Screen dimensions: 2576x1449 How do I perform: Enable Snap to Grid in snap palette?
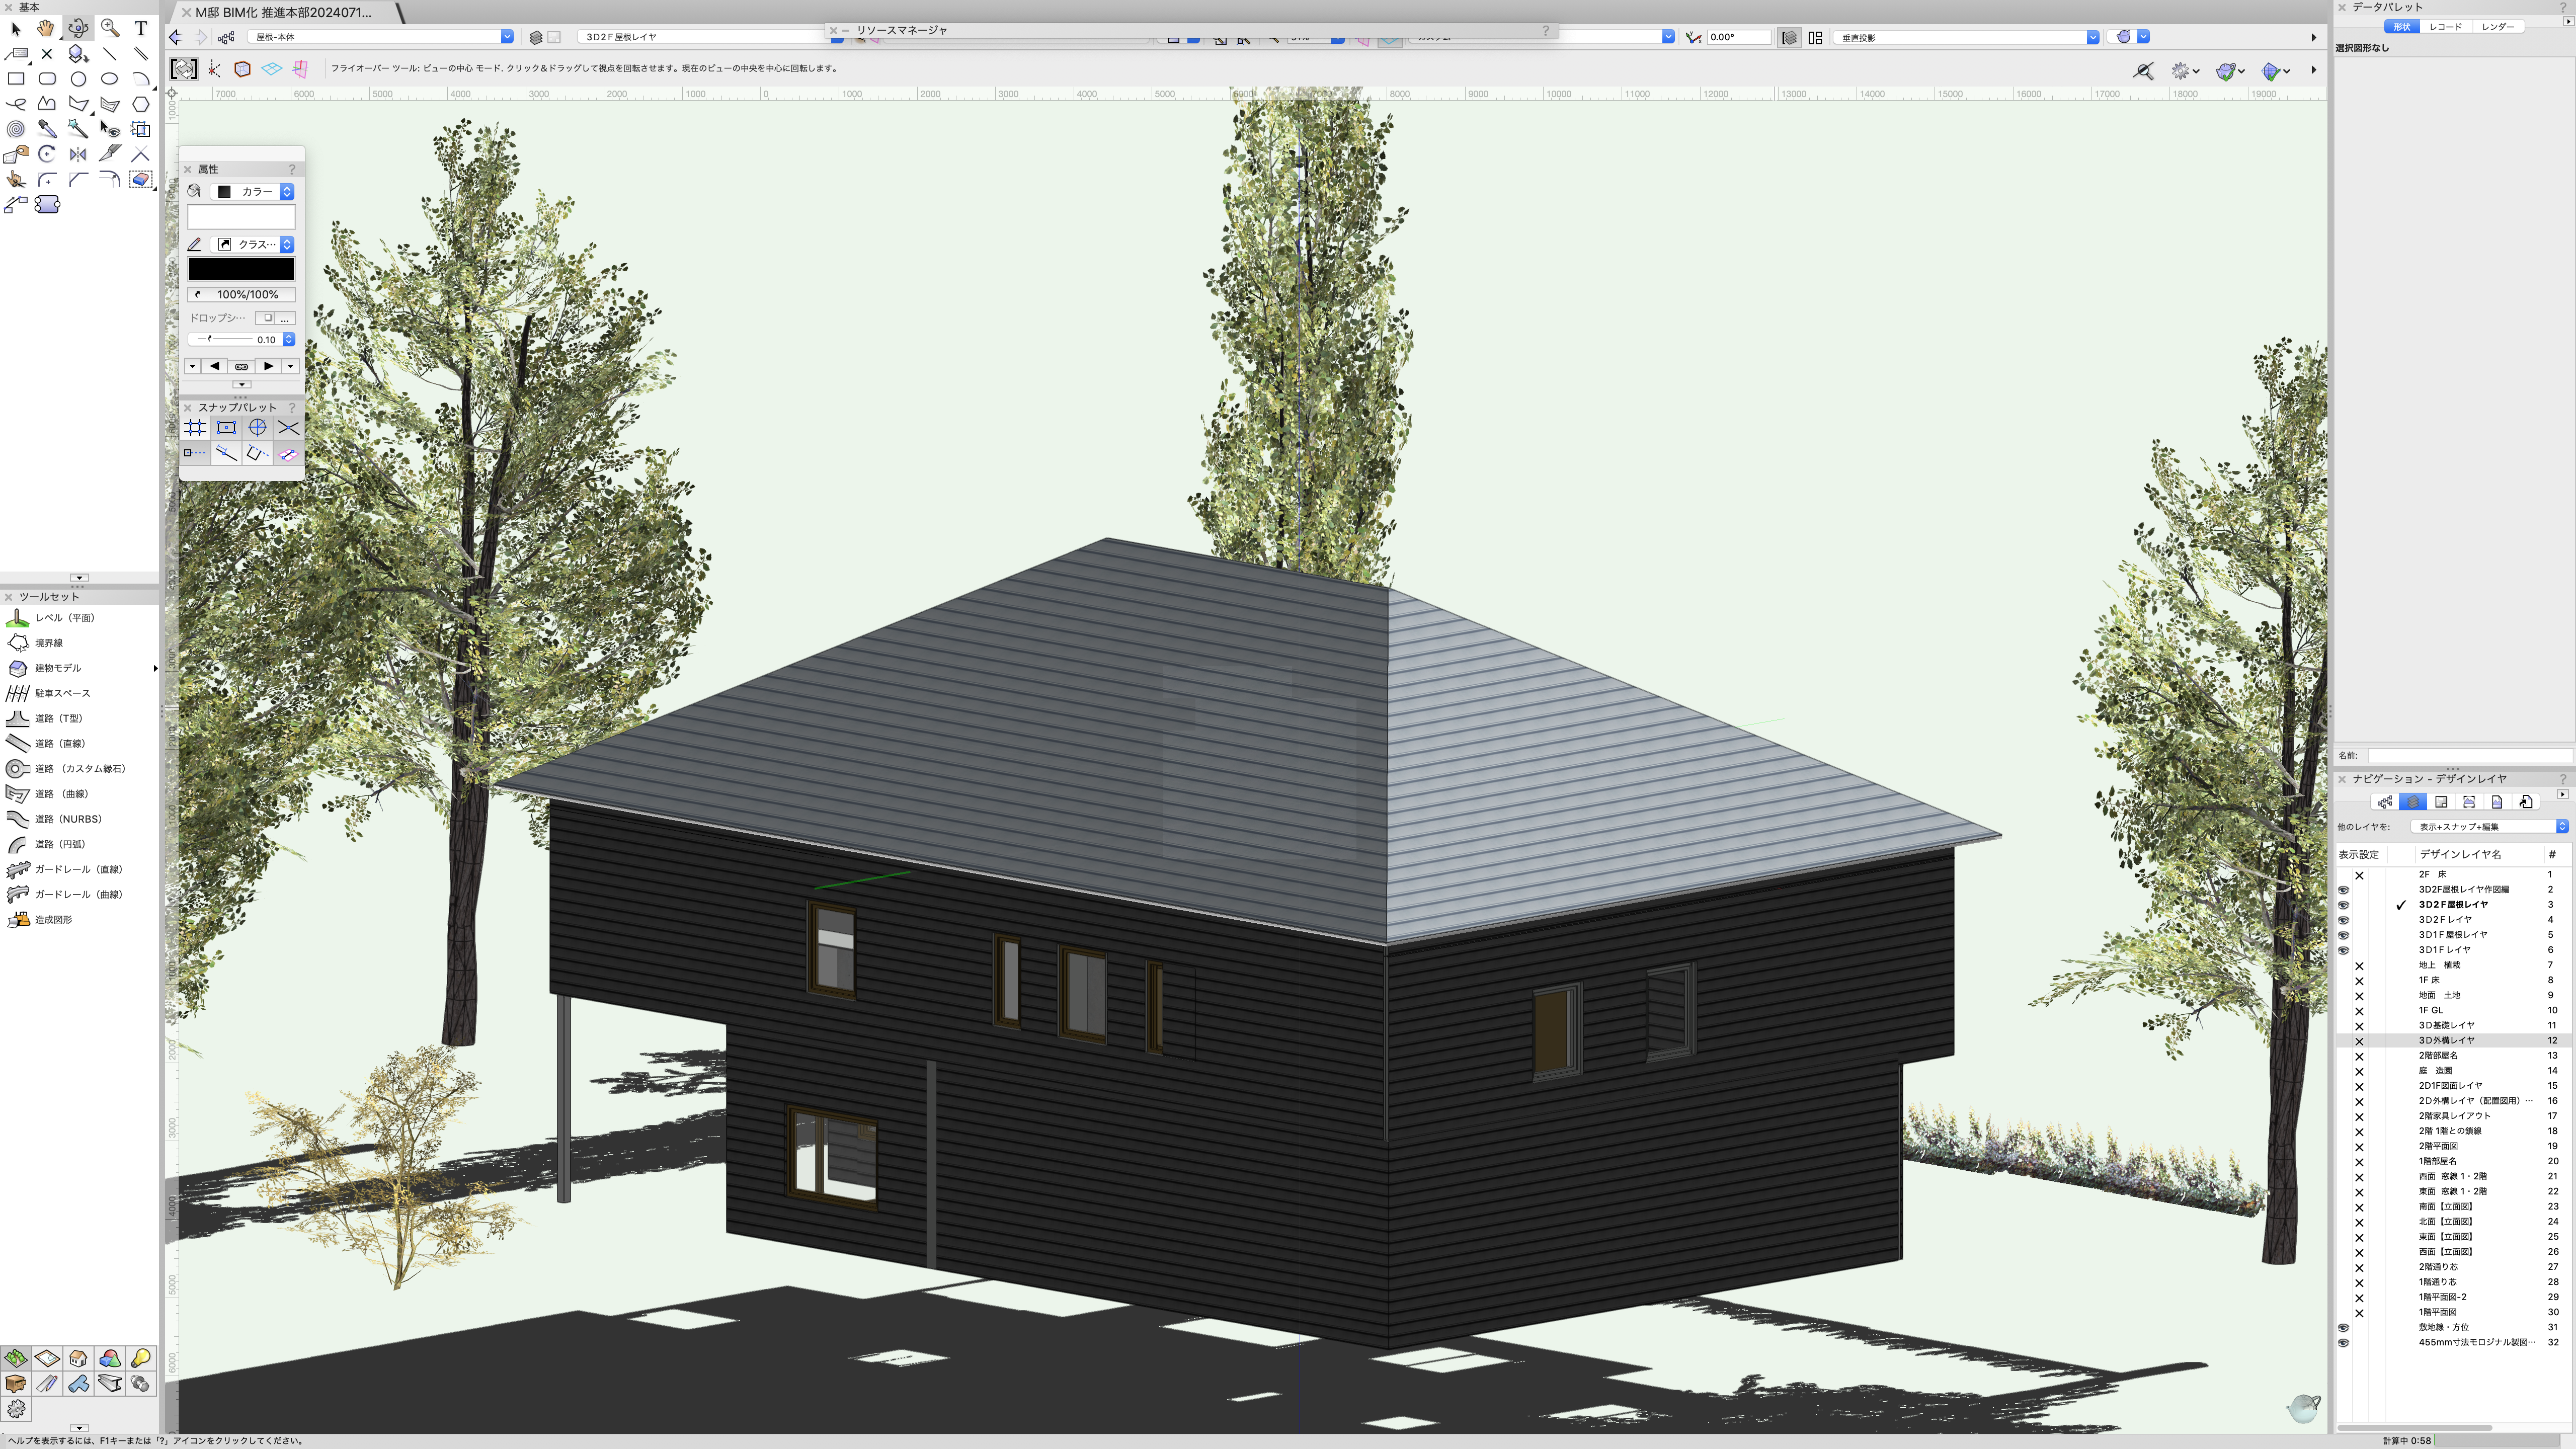tap(196, 428)
